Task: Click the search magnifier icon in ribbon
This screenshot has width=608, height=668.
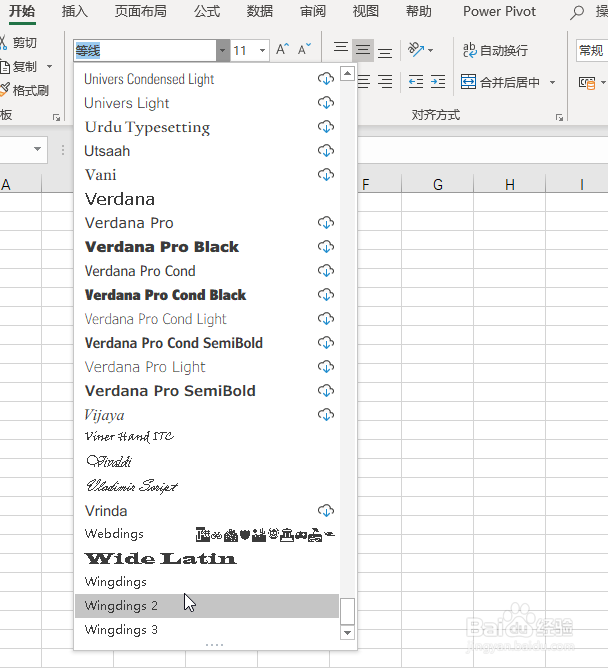Action: [576, 12]
